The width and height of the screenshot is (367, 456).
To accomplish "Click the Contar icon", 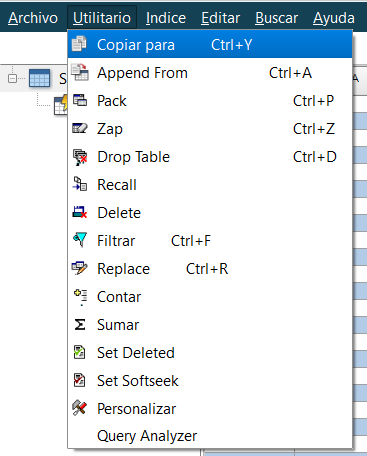I will pos(81,297).
